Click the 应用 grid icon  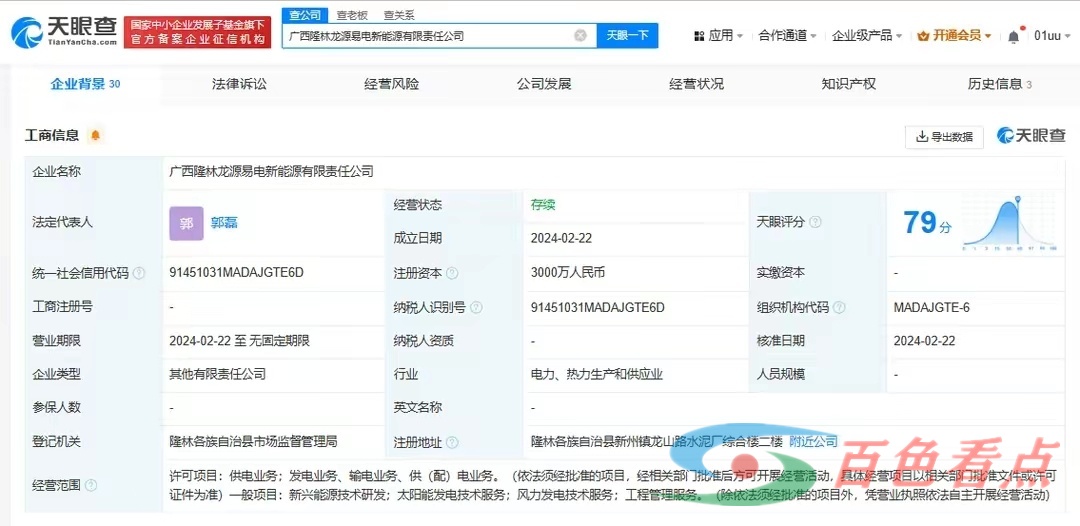699,36
